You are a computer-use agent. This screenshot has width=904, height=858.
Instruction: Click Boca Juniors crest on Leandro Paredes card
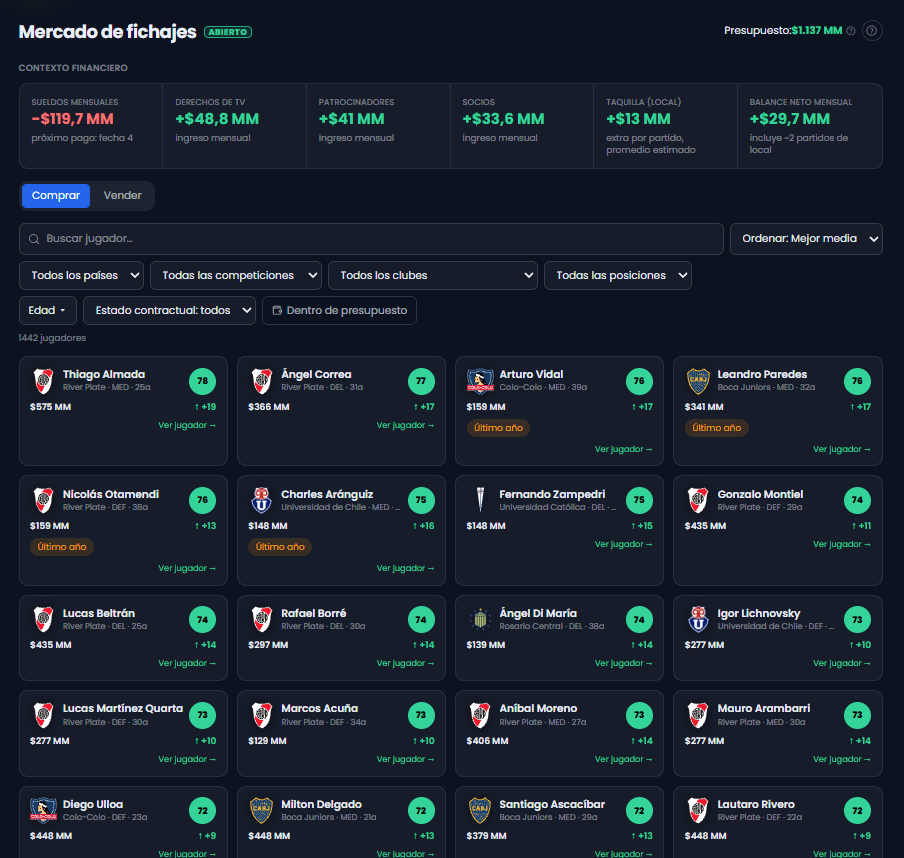[x=698, y=381]
